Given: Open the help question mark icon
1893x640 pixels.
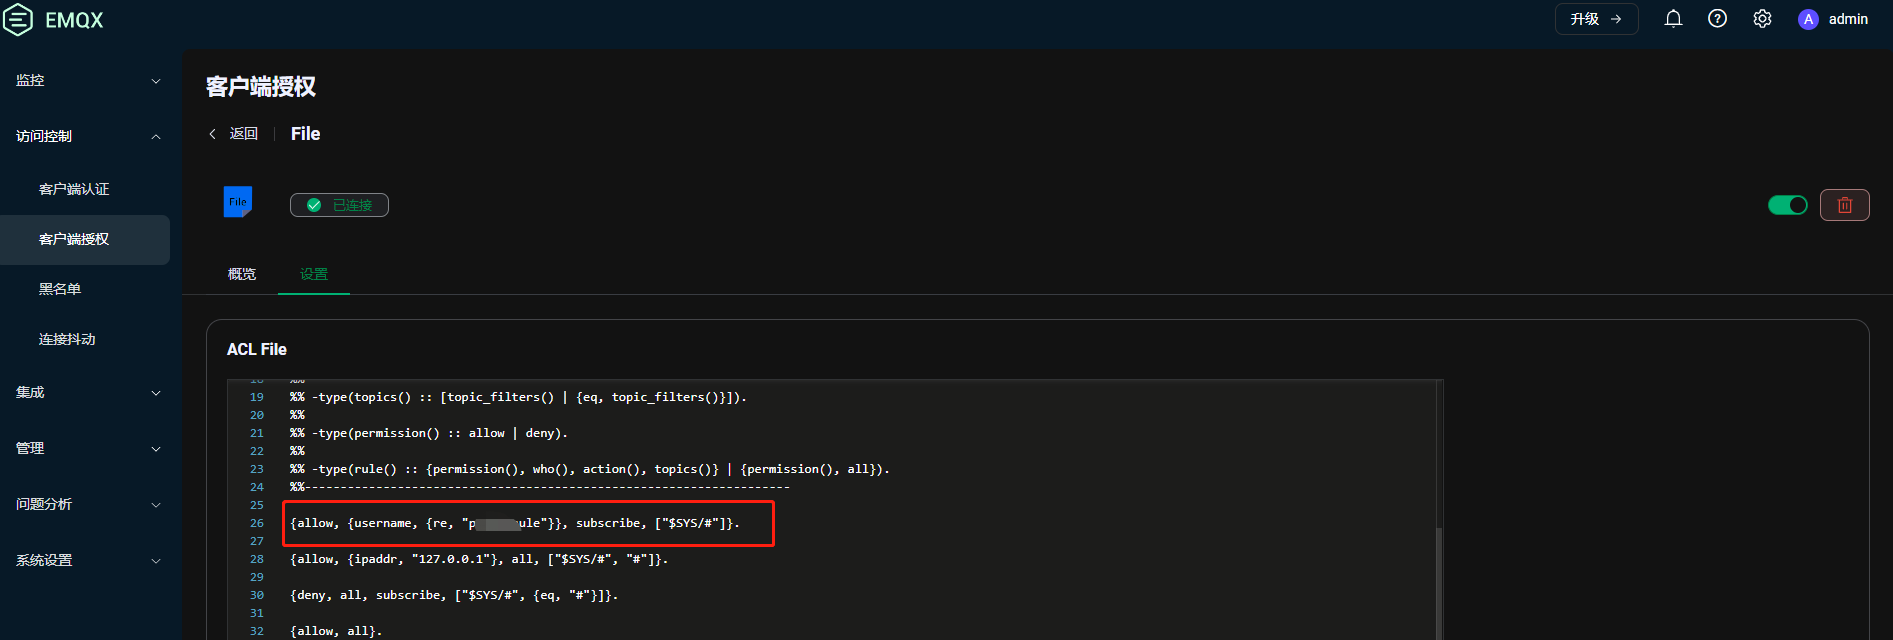Looking at the screenshot, I should (1717, 18).
